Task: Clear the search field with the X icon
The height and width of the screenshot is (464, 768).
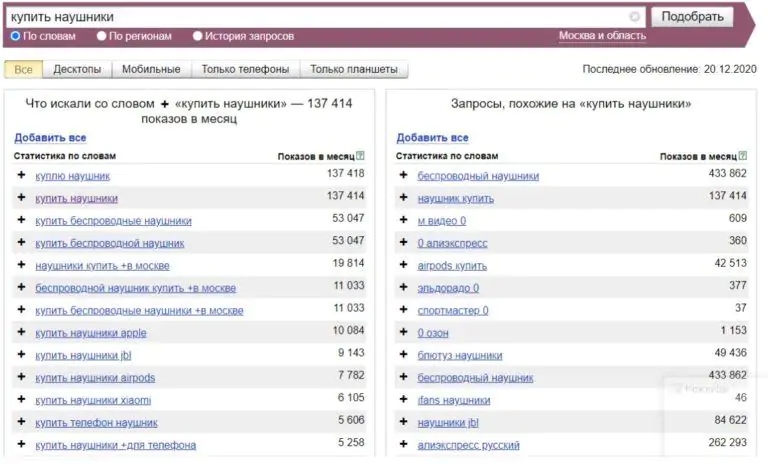Action: coord(634,17)
